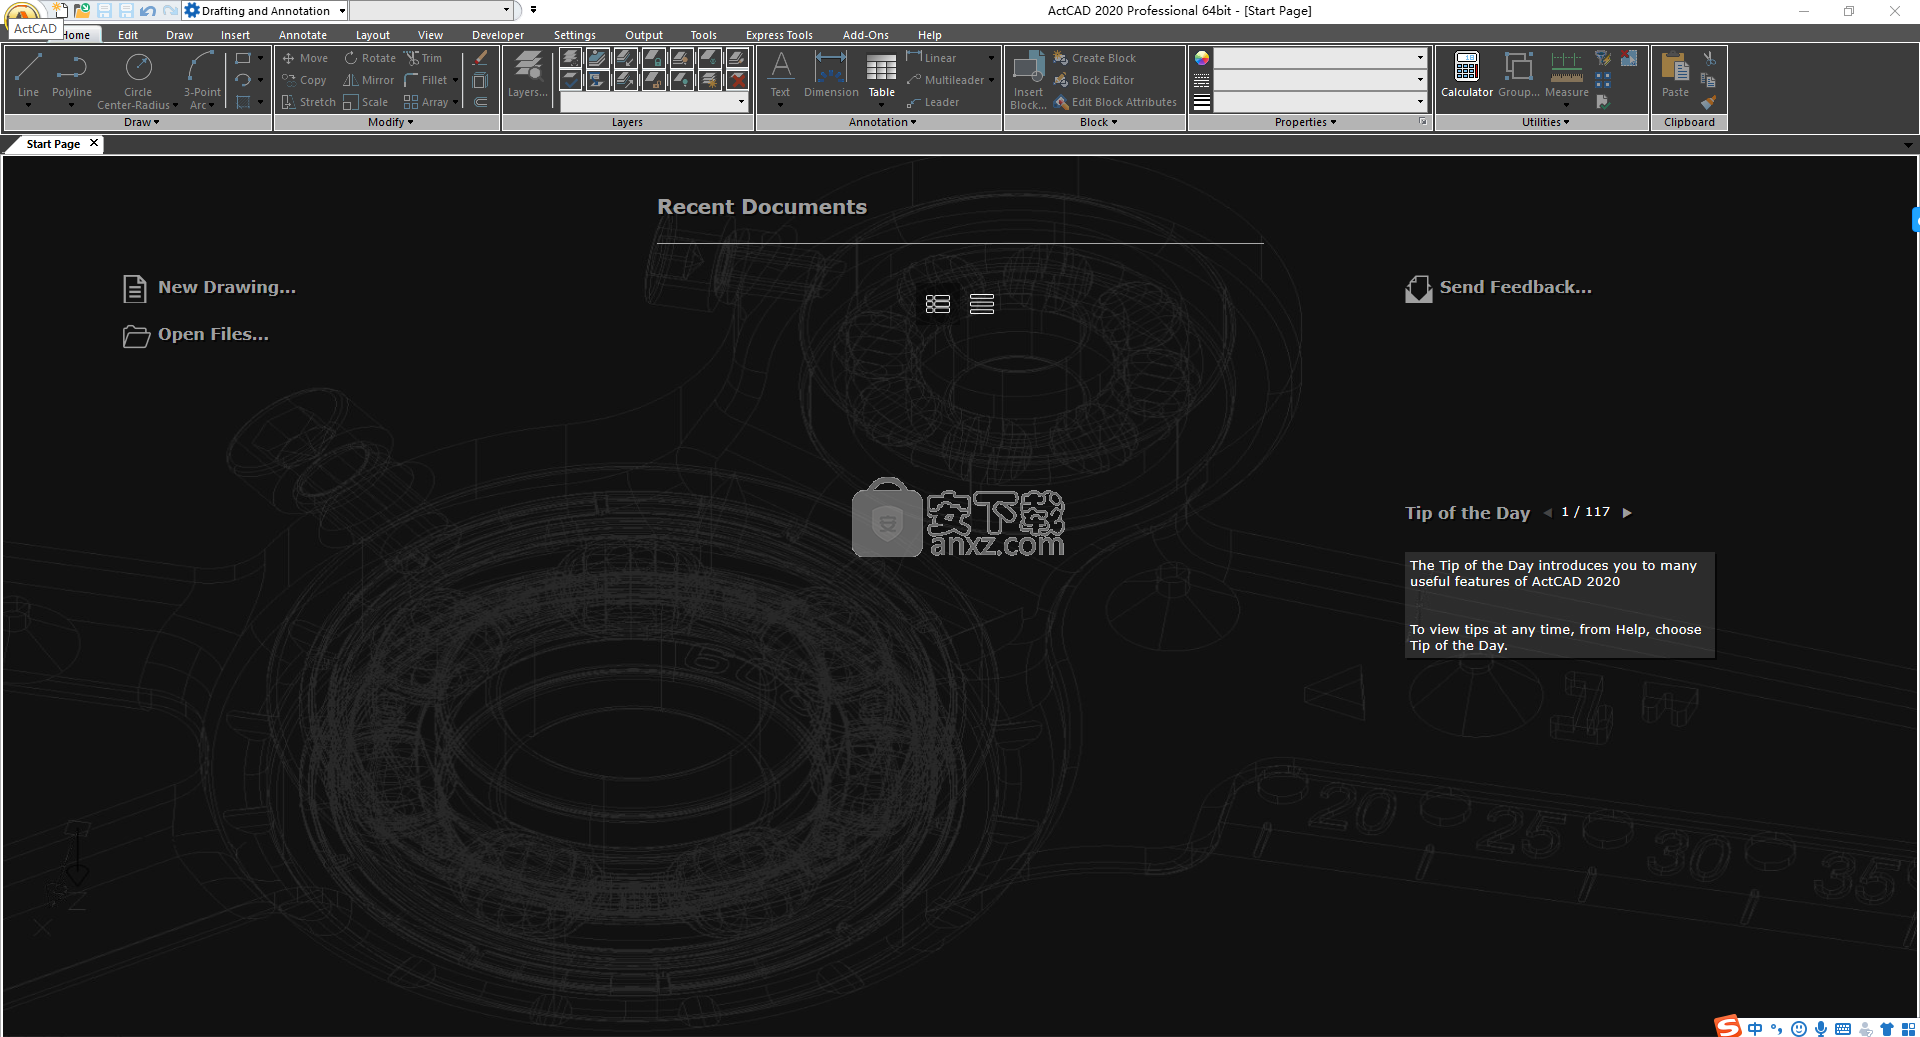
Task: Choose the Stretch tool
Action: click(308, 102)
